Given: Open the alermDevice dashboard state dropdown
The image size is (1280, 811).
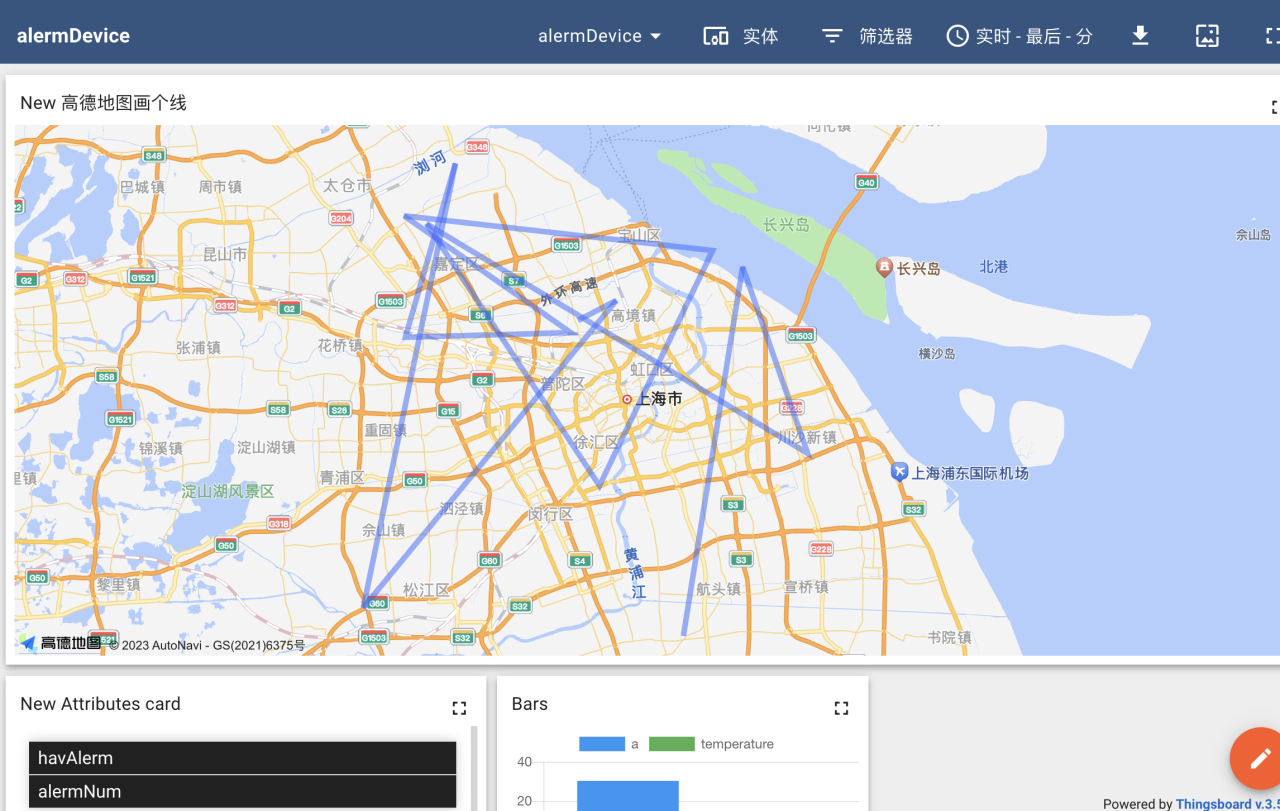Looking at the screenshot, I should (600, 36).
